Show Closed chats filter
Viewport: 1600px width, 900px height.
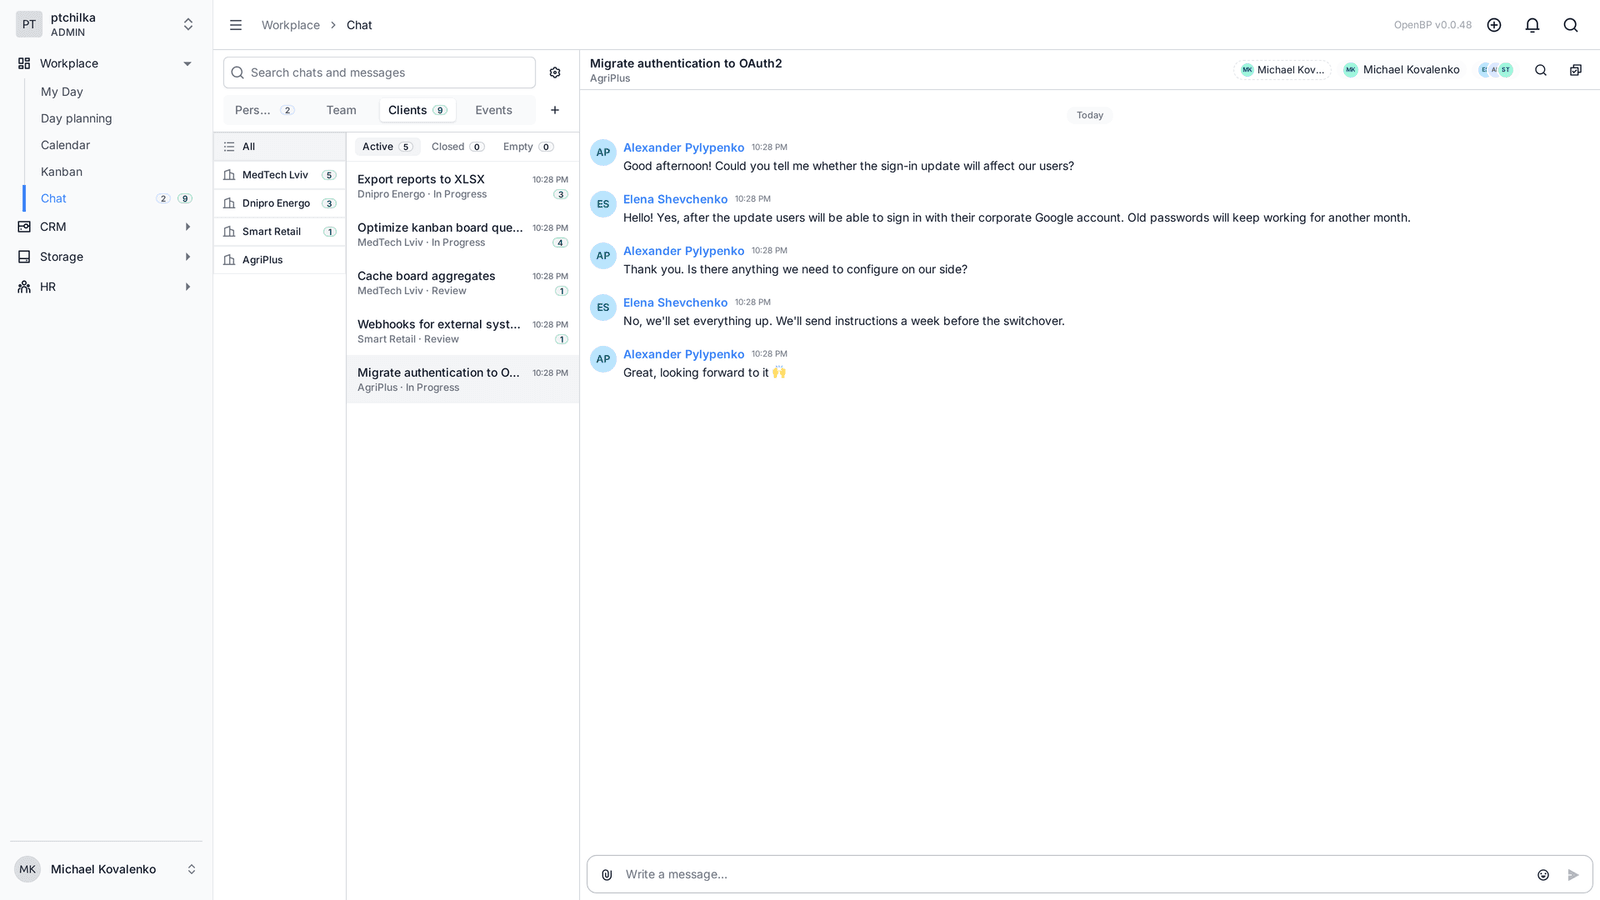coord(458,147)
